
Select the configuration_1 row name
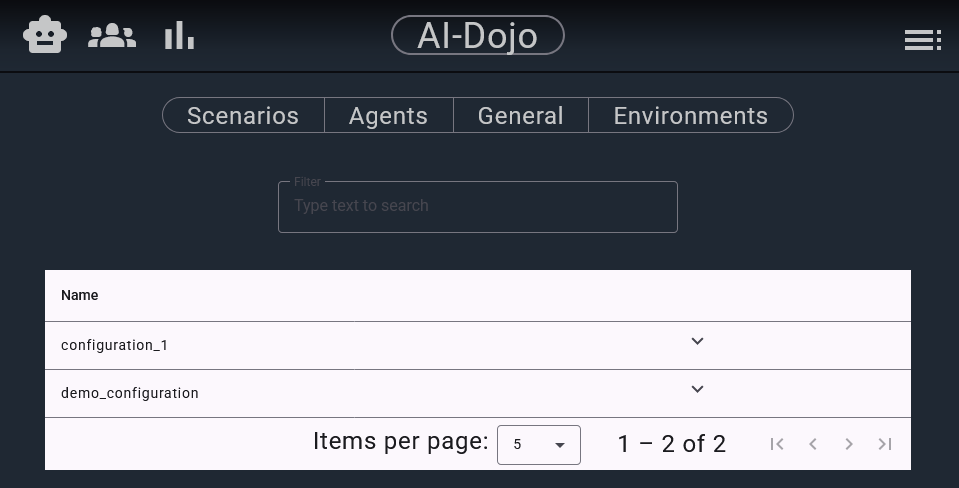[x=115, y=345]
